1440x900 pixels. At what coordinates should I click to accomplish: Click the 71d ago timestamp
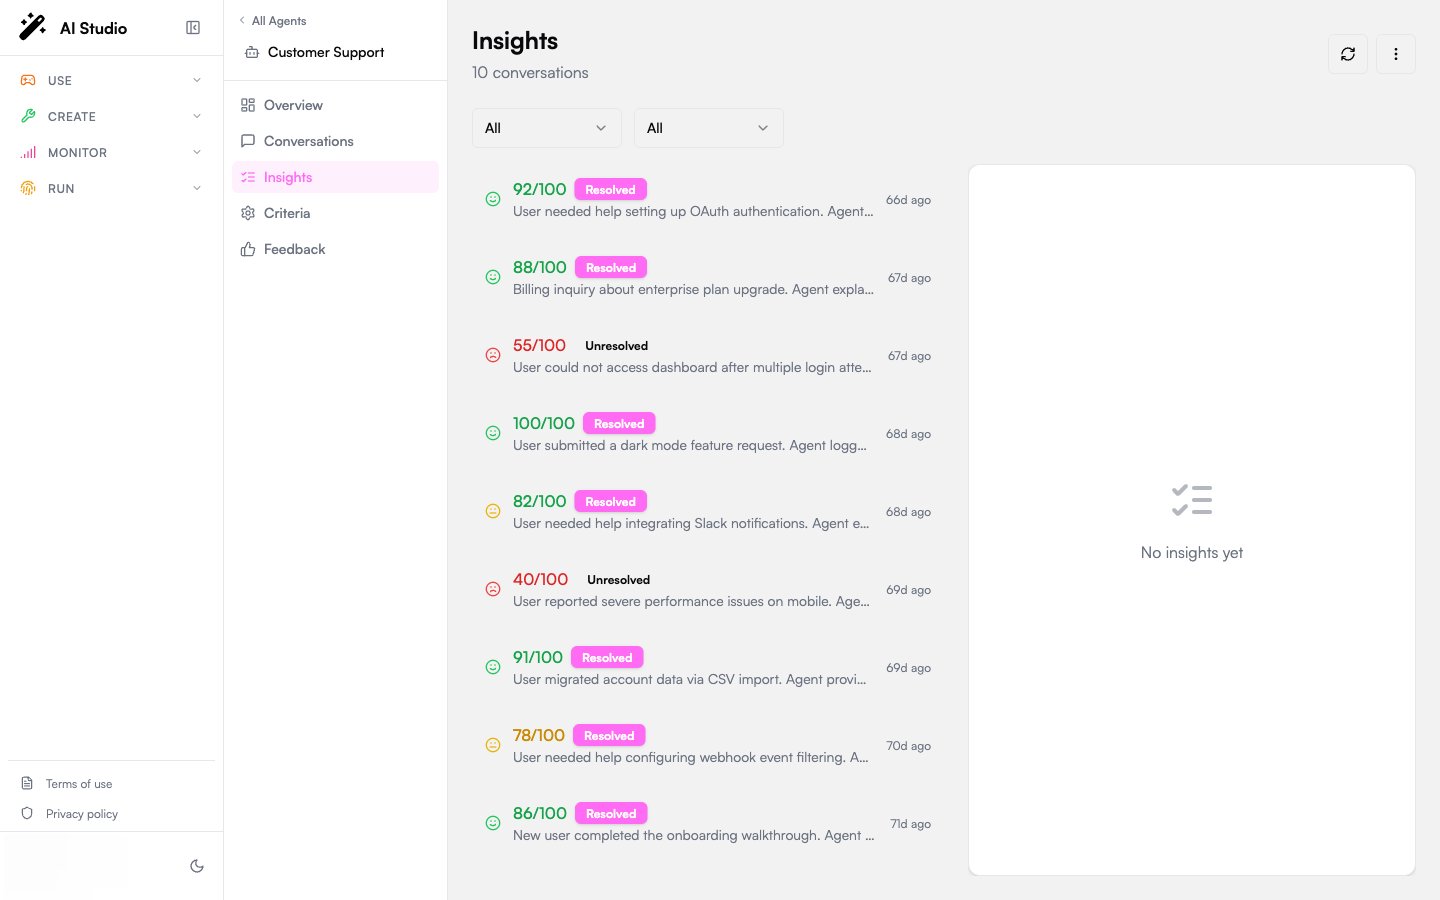point(911,824)
